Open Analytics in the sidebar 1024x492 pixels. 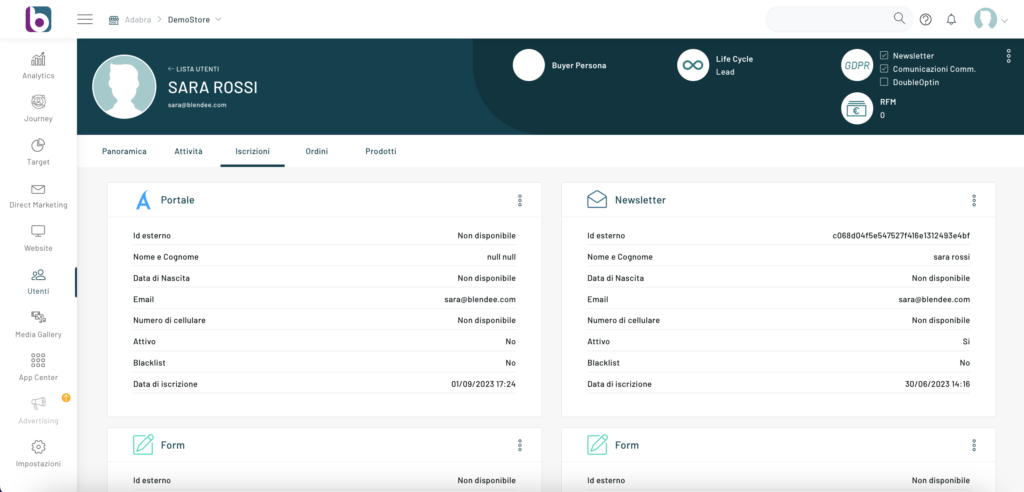coord(38,65)
